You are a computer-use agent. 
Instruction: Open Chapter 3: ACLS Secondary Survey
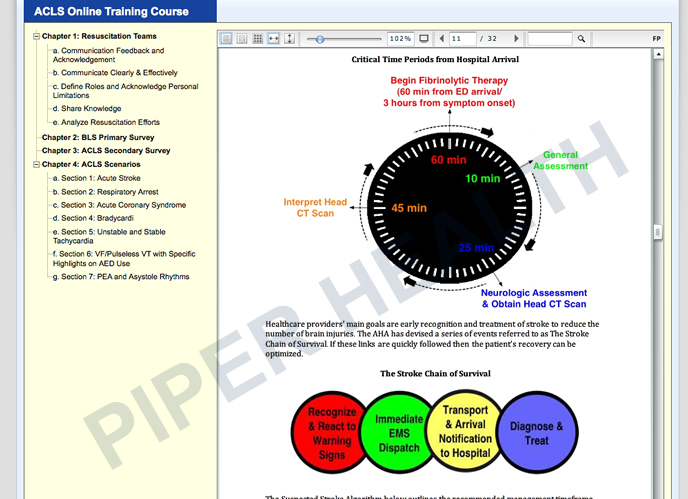(x=106, y=151)
